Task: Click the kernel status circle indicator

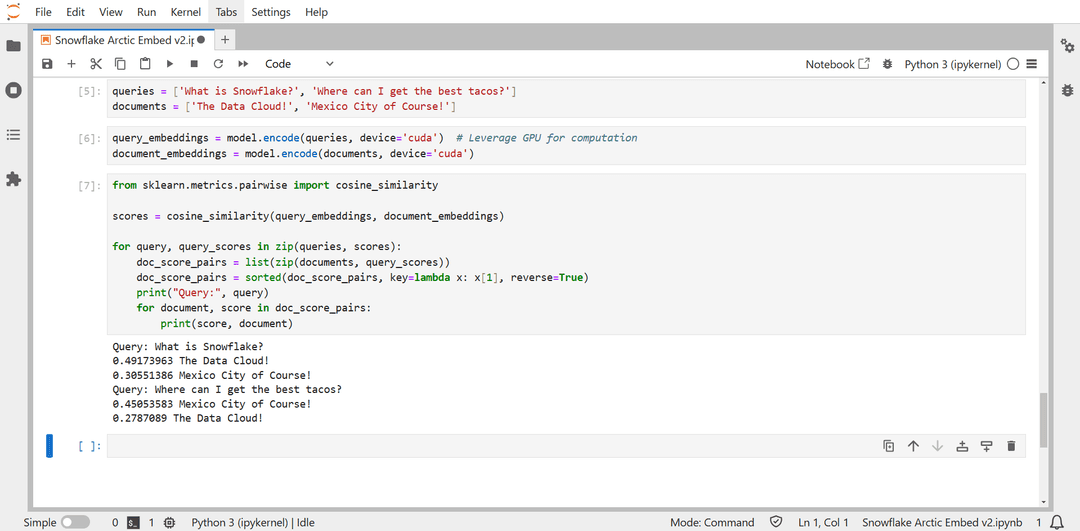Action: click(1012, 63)
